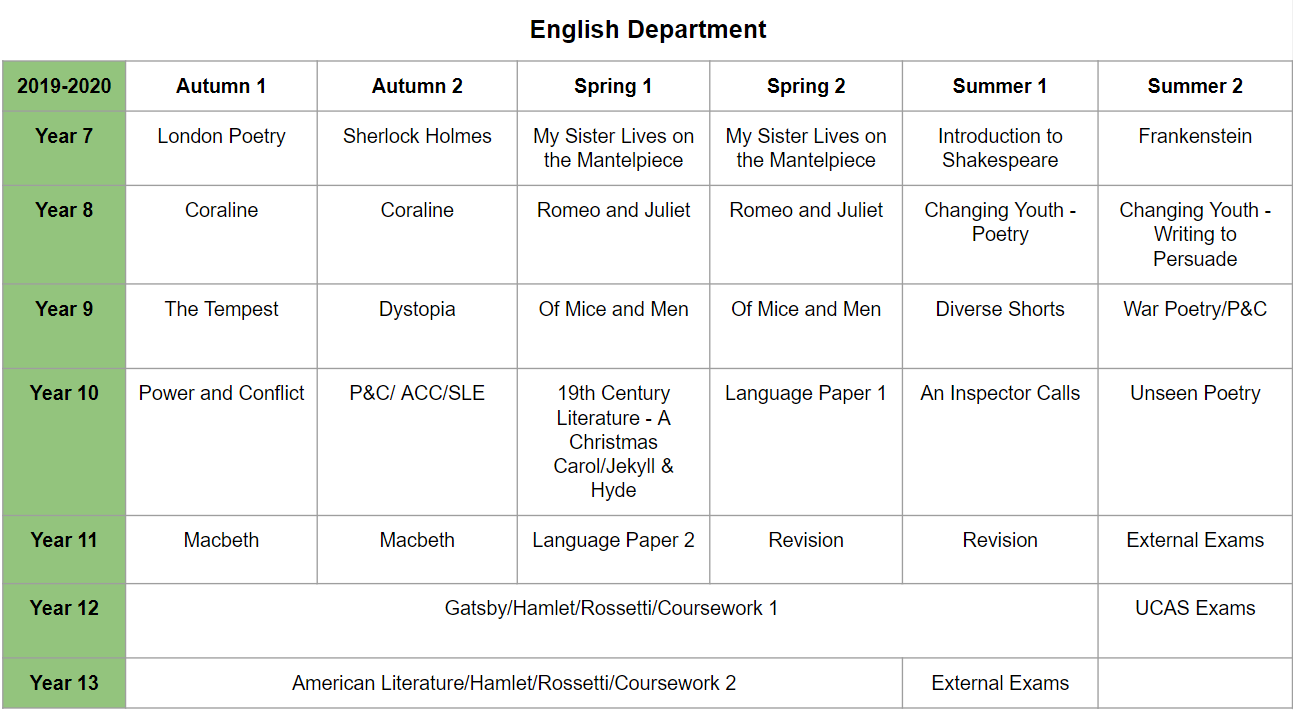
Task: Click the 'London Poetry' cell
Action: click(x=221, y=148)
